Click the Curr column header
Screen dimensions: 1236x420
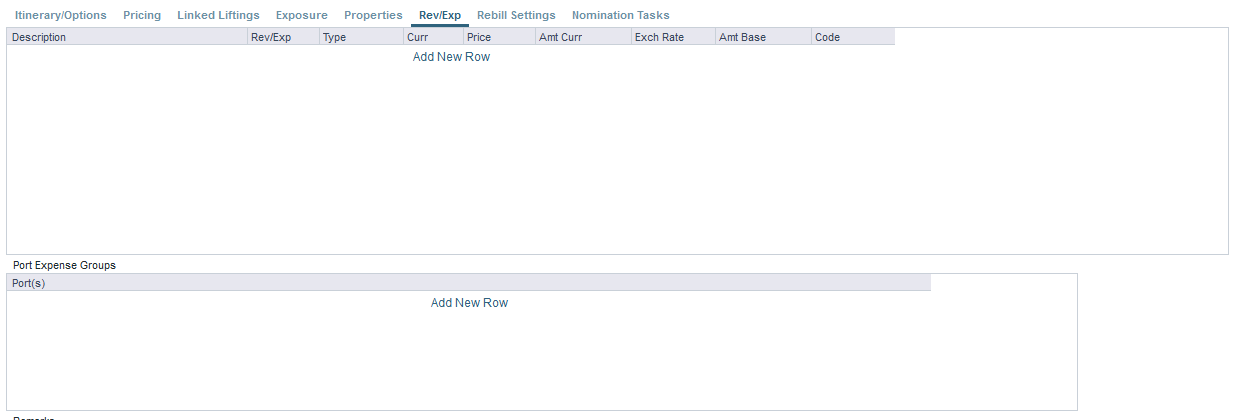pos(433,37)
